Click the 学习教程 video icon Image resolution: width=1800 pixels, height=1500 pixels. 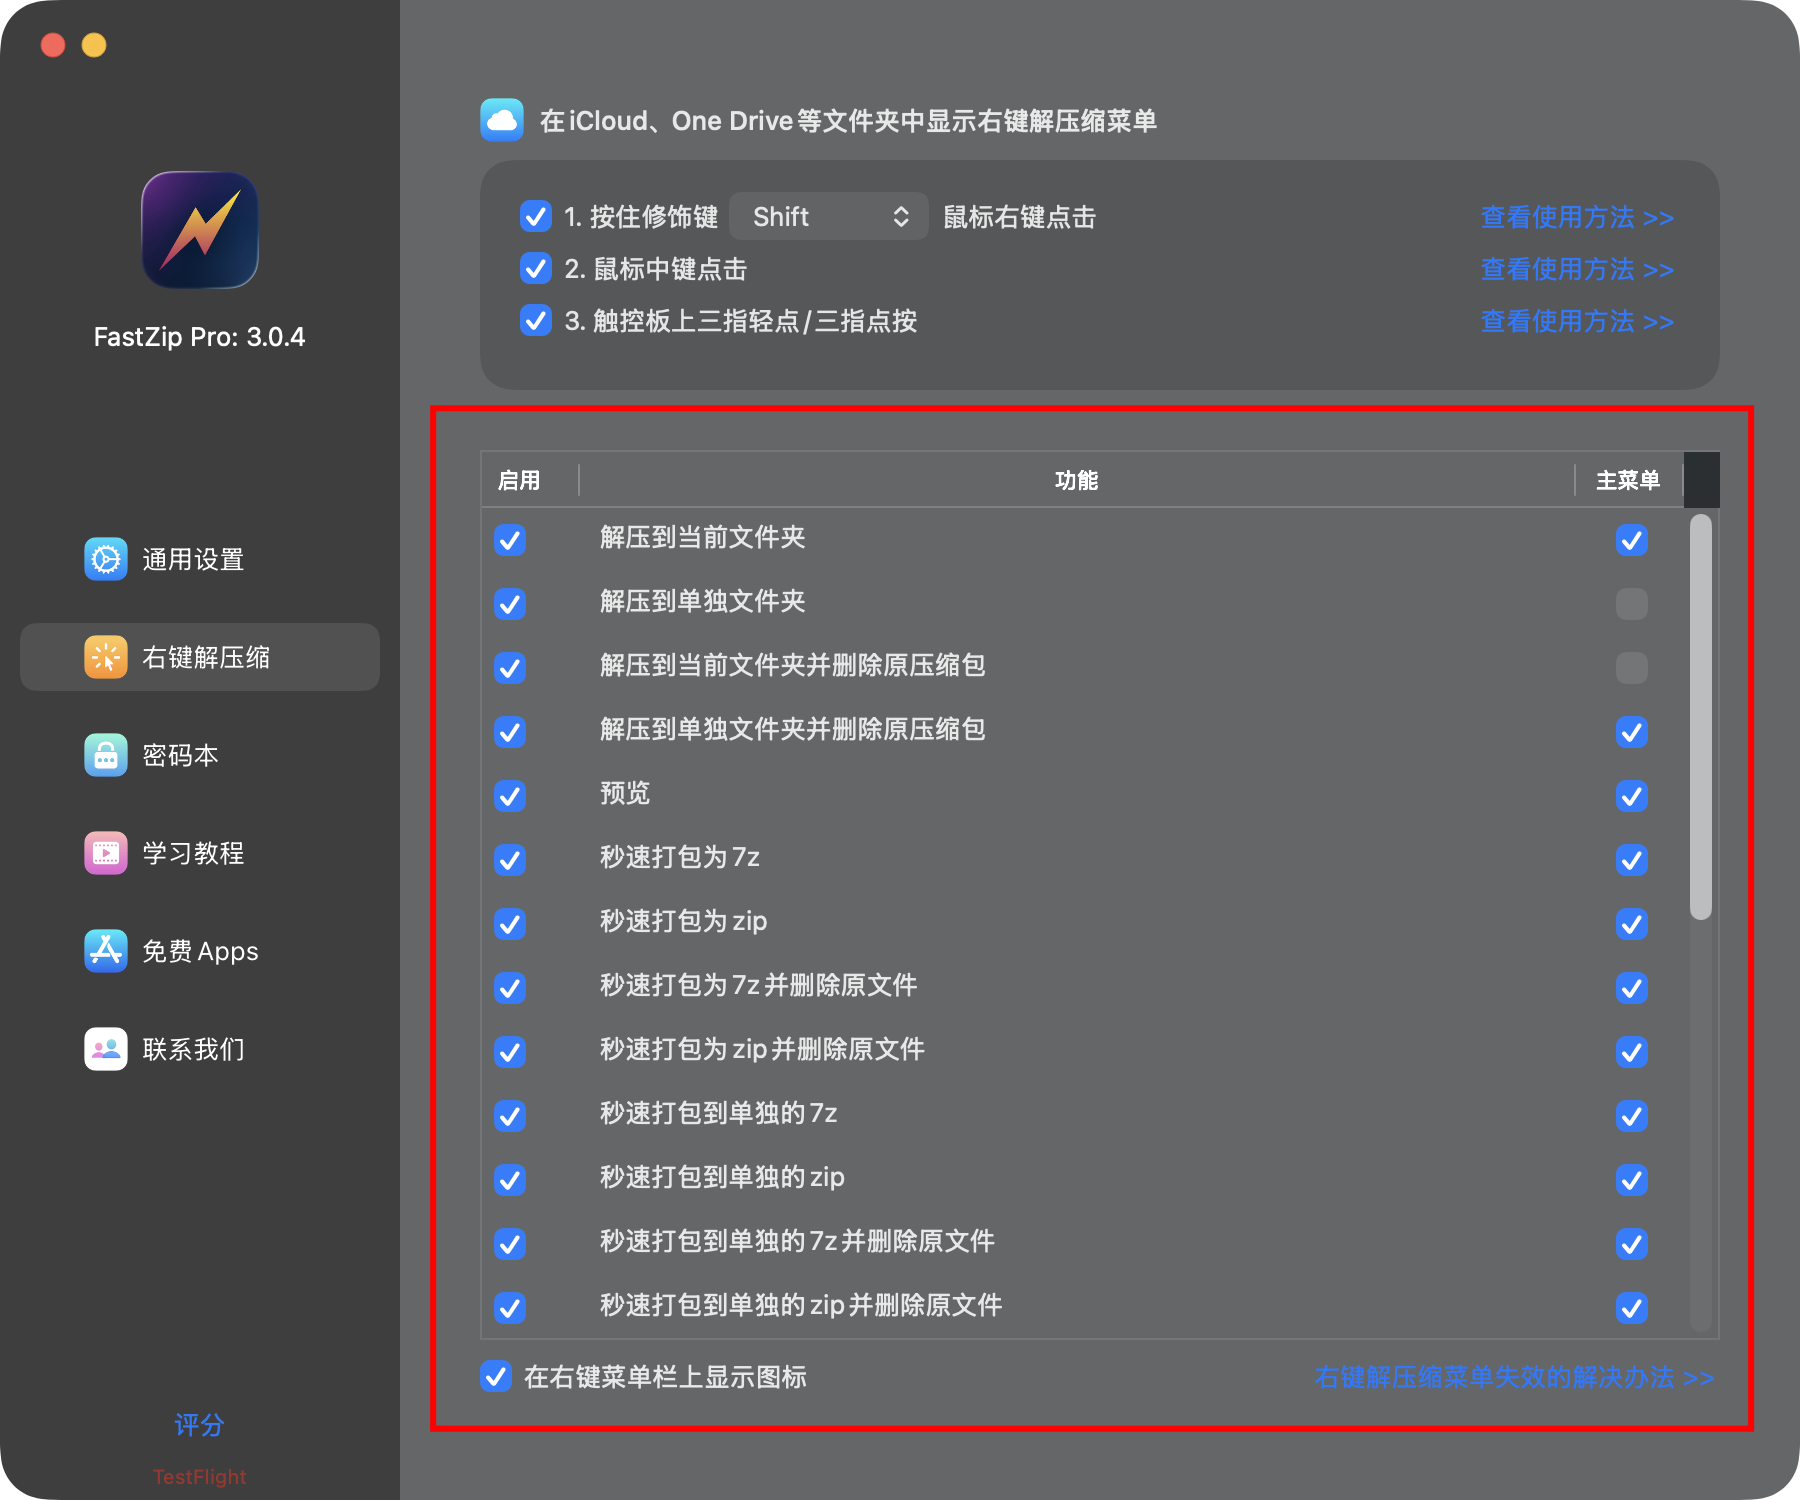coord(105,853)
